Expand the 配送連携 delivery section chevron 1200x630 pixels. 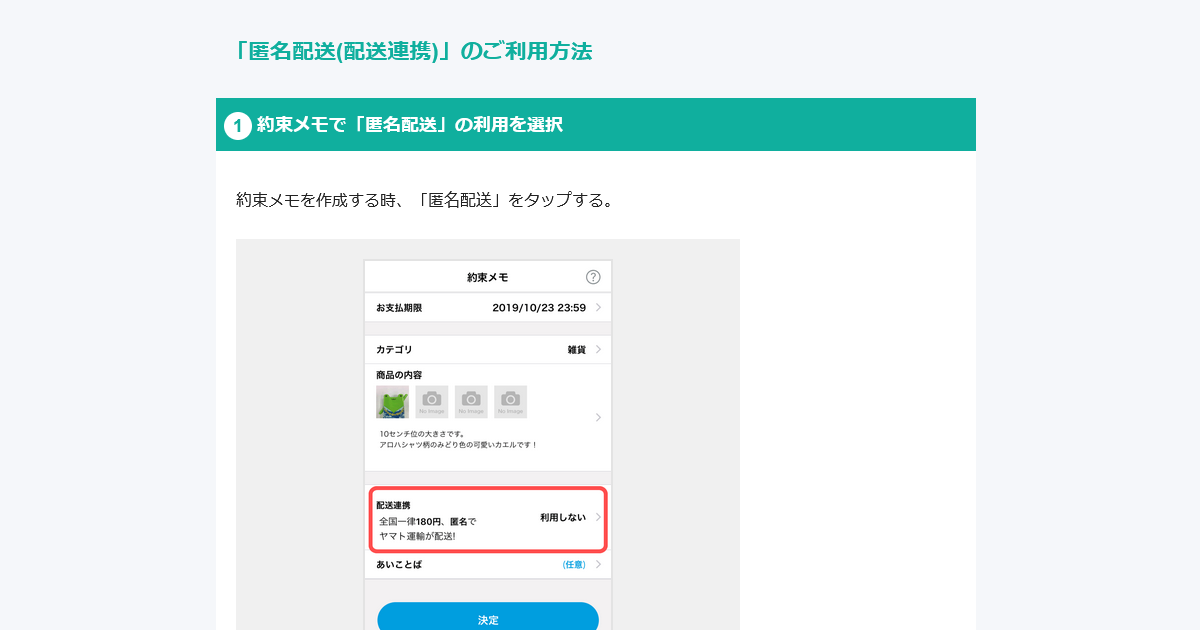pyautogui.click(x=599, y=520)
